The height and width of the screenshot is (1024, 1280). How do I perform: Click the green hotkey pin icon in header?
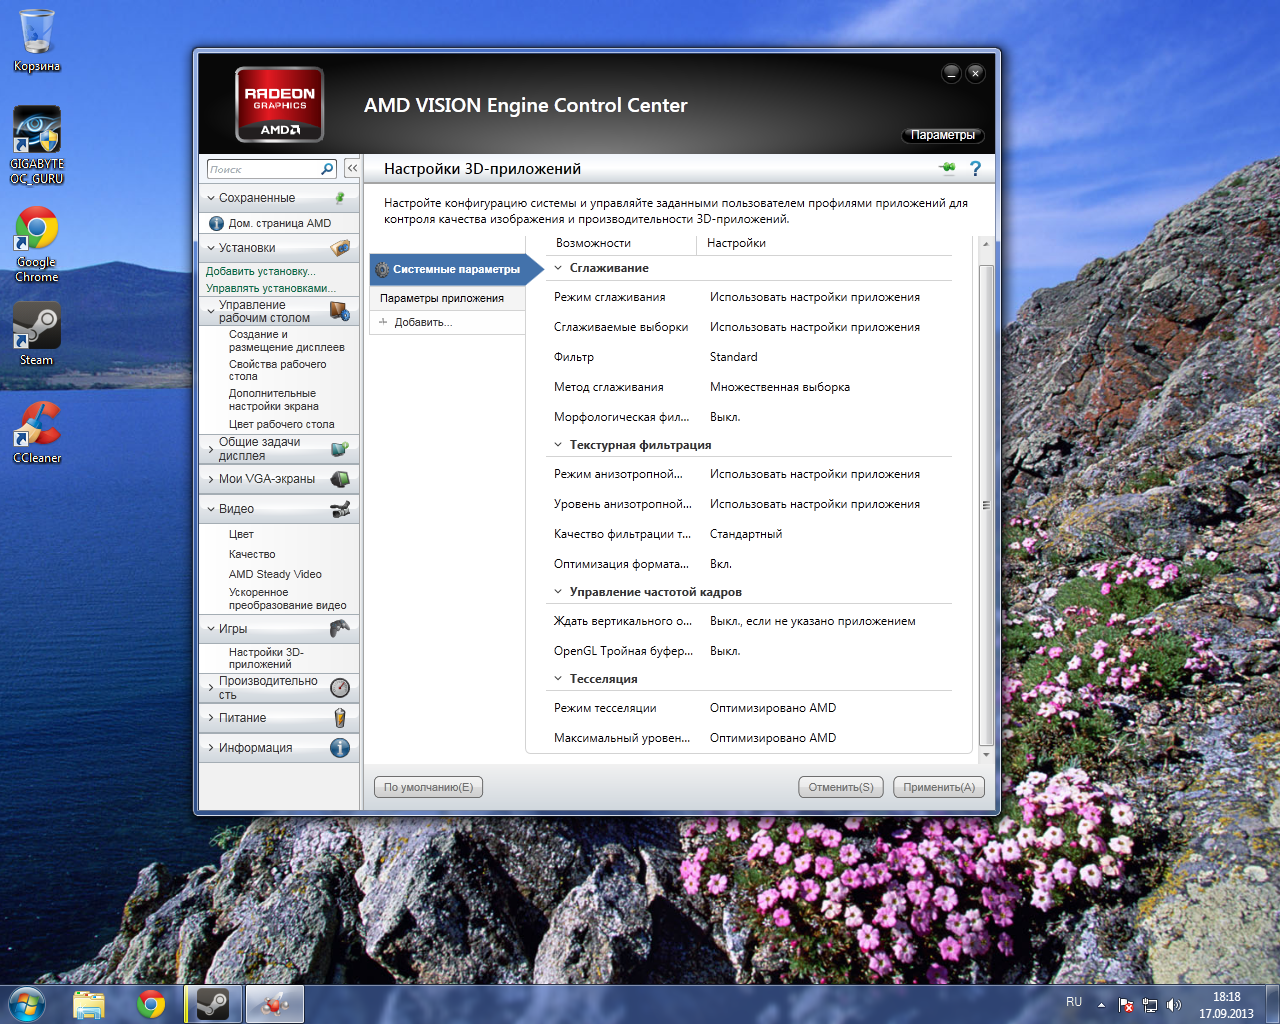(x=947, y=168)
